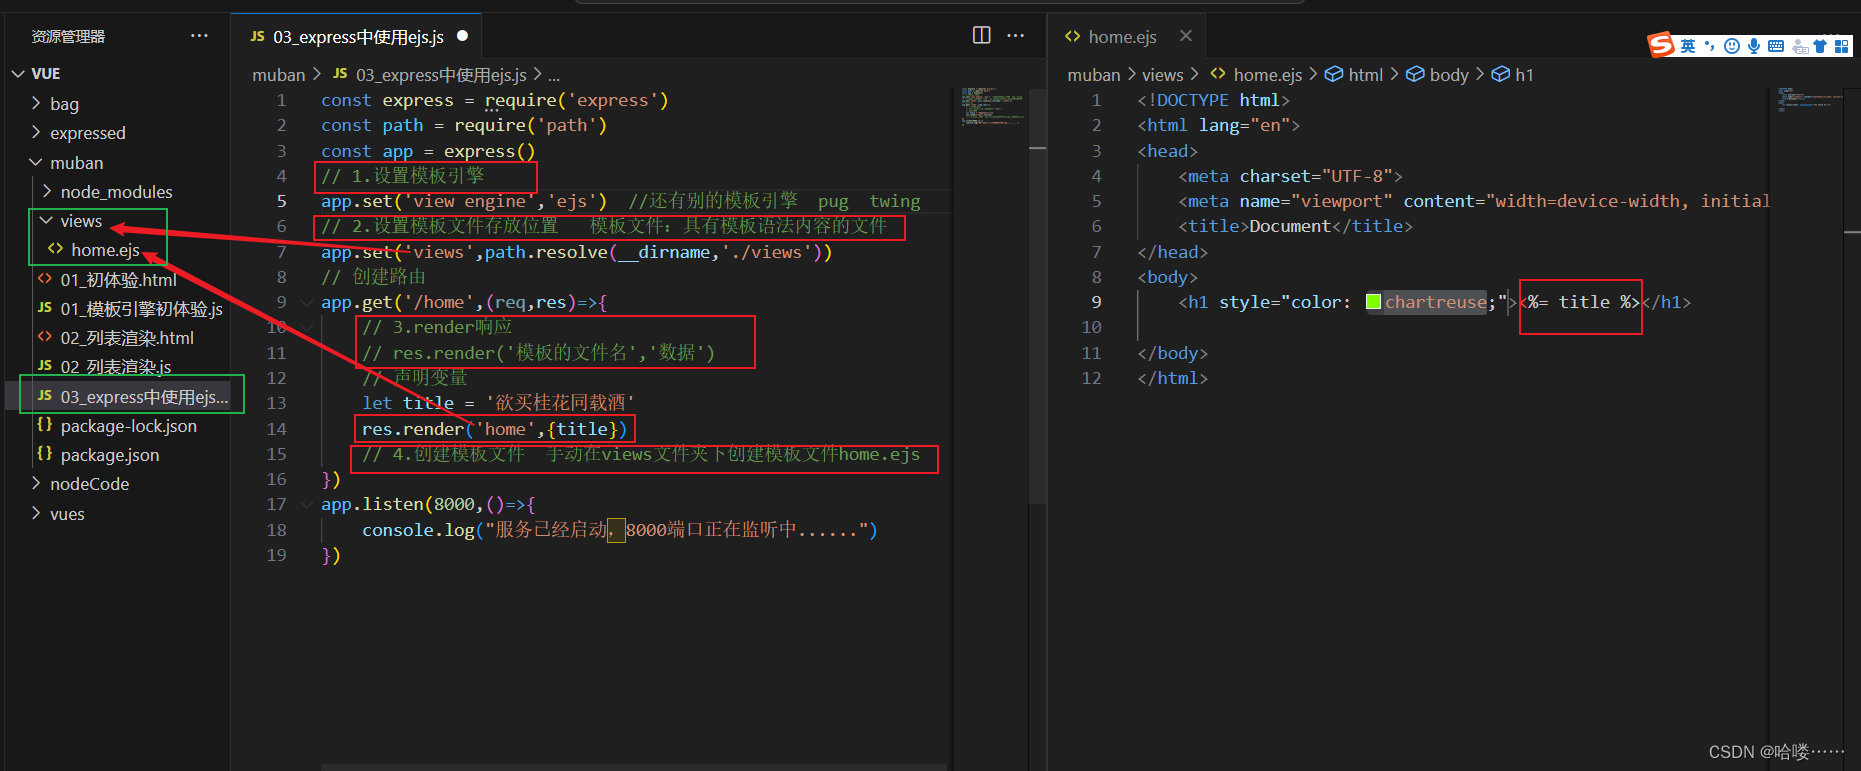Switch to 03_express中使用ejs.js tab
Image resolution: width=1861 pixels, height=771 pixels.
[x=356, y=37]
